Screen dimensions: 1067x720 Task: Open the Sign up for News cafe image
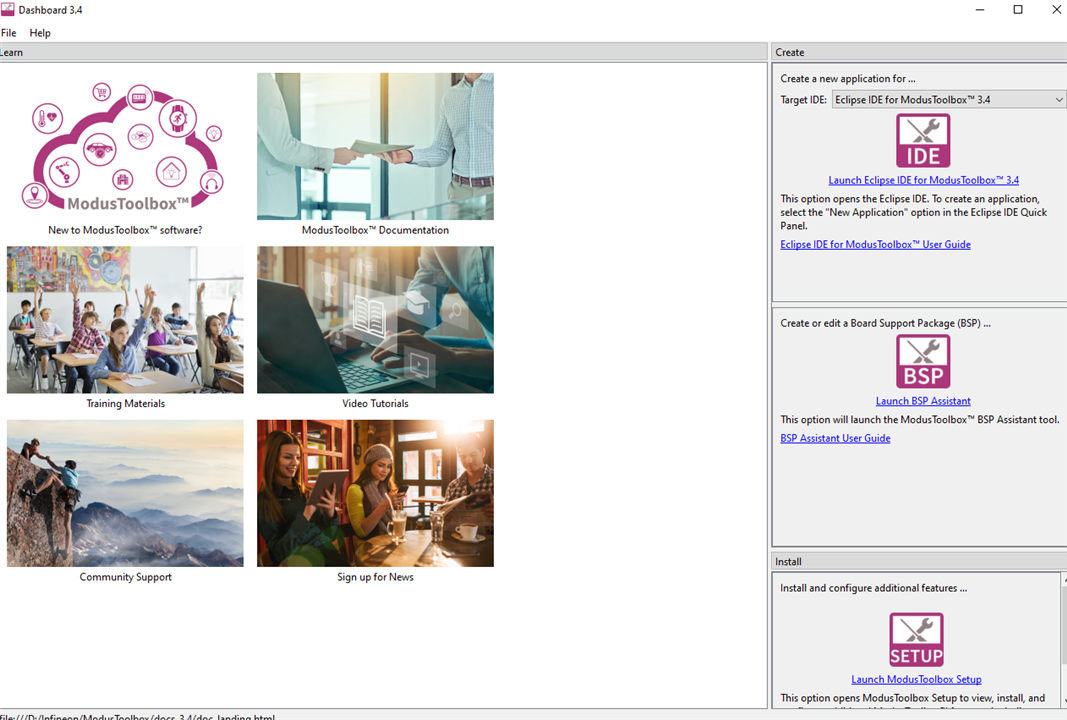coord(375,493)
